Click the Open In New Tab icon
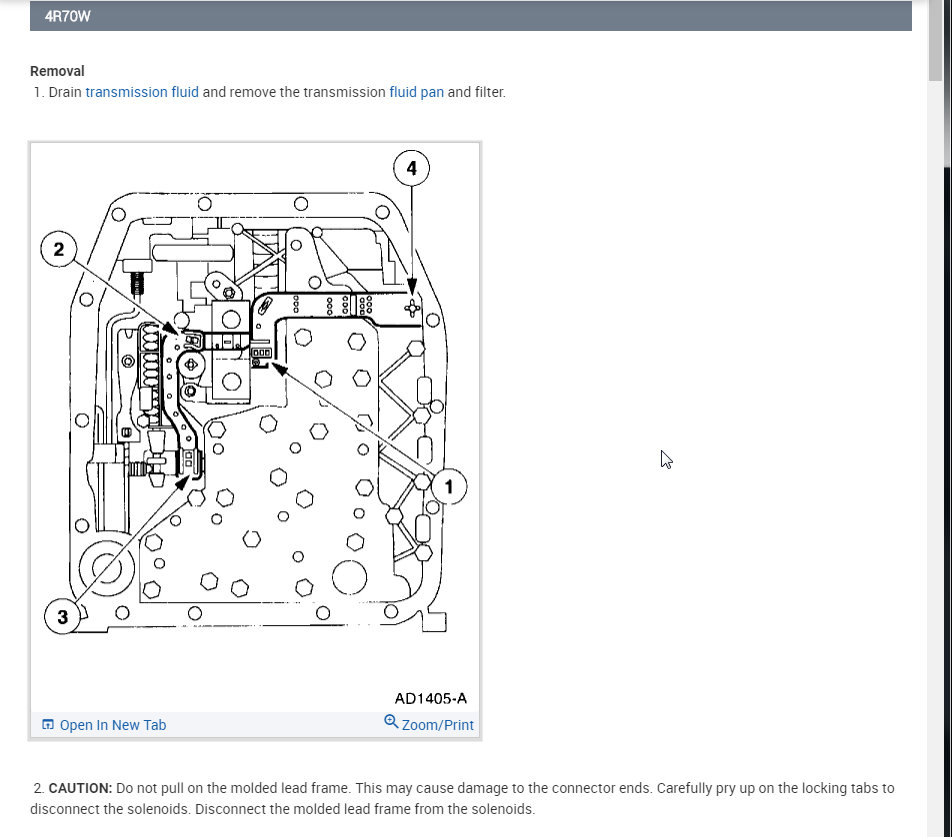The image size is (952, 837). pyautogui.click(x=48, y=724)
